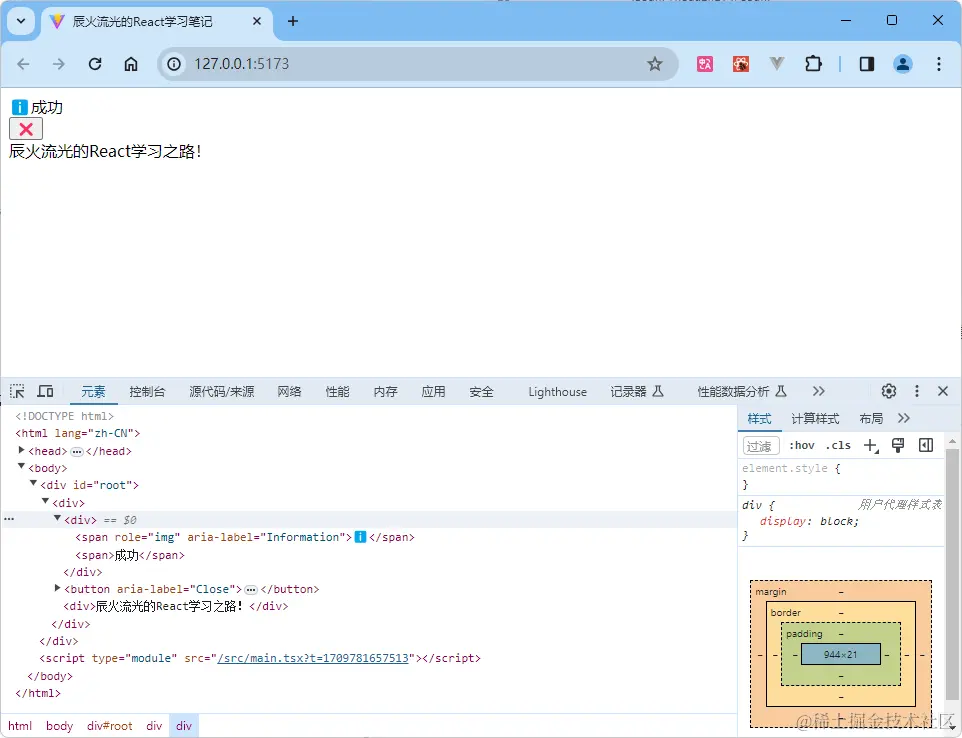Collapse the body element node
Screen dimensions: 962x738
point(21,467)
